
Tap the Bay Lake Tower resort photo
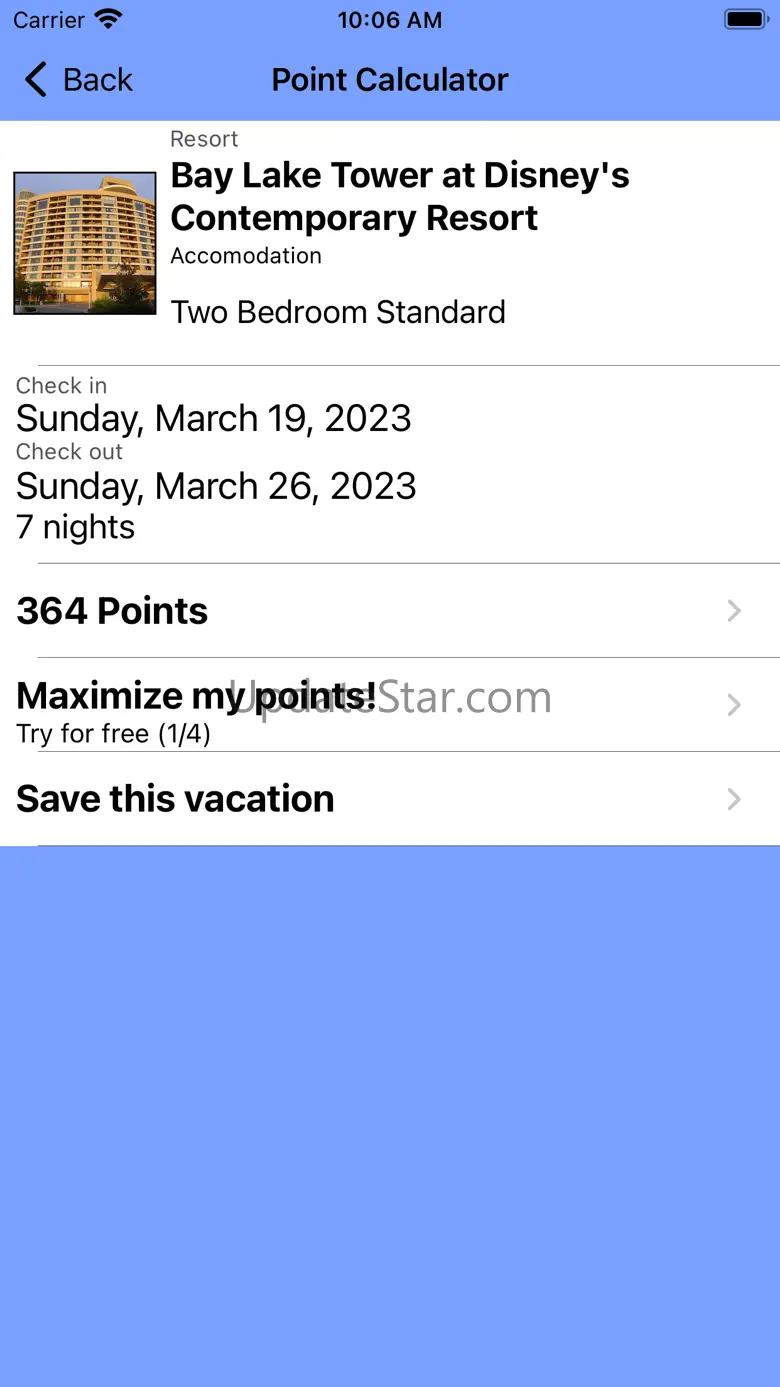[x=85, y=243]
